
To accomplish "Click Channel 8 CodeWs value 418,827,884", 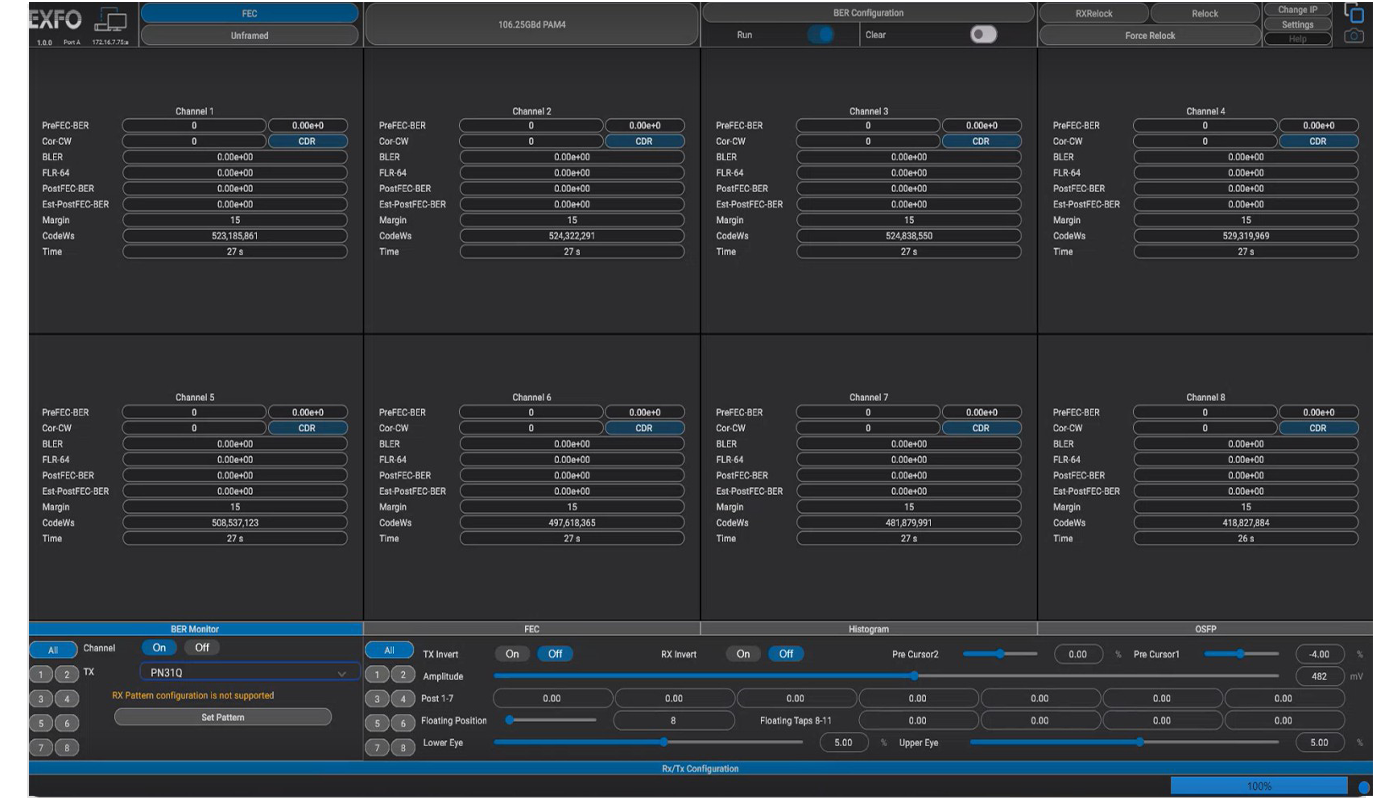I will pos(1246,523).
